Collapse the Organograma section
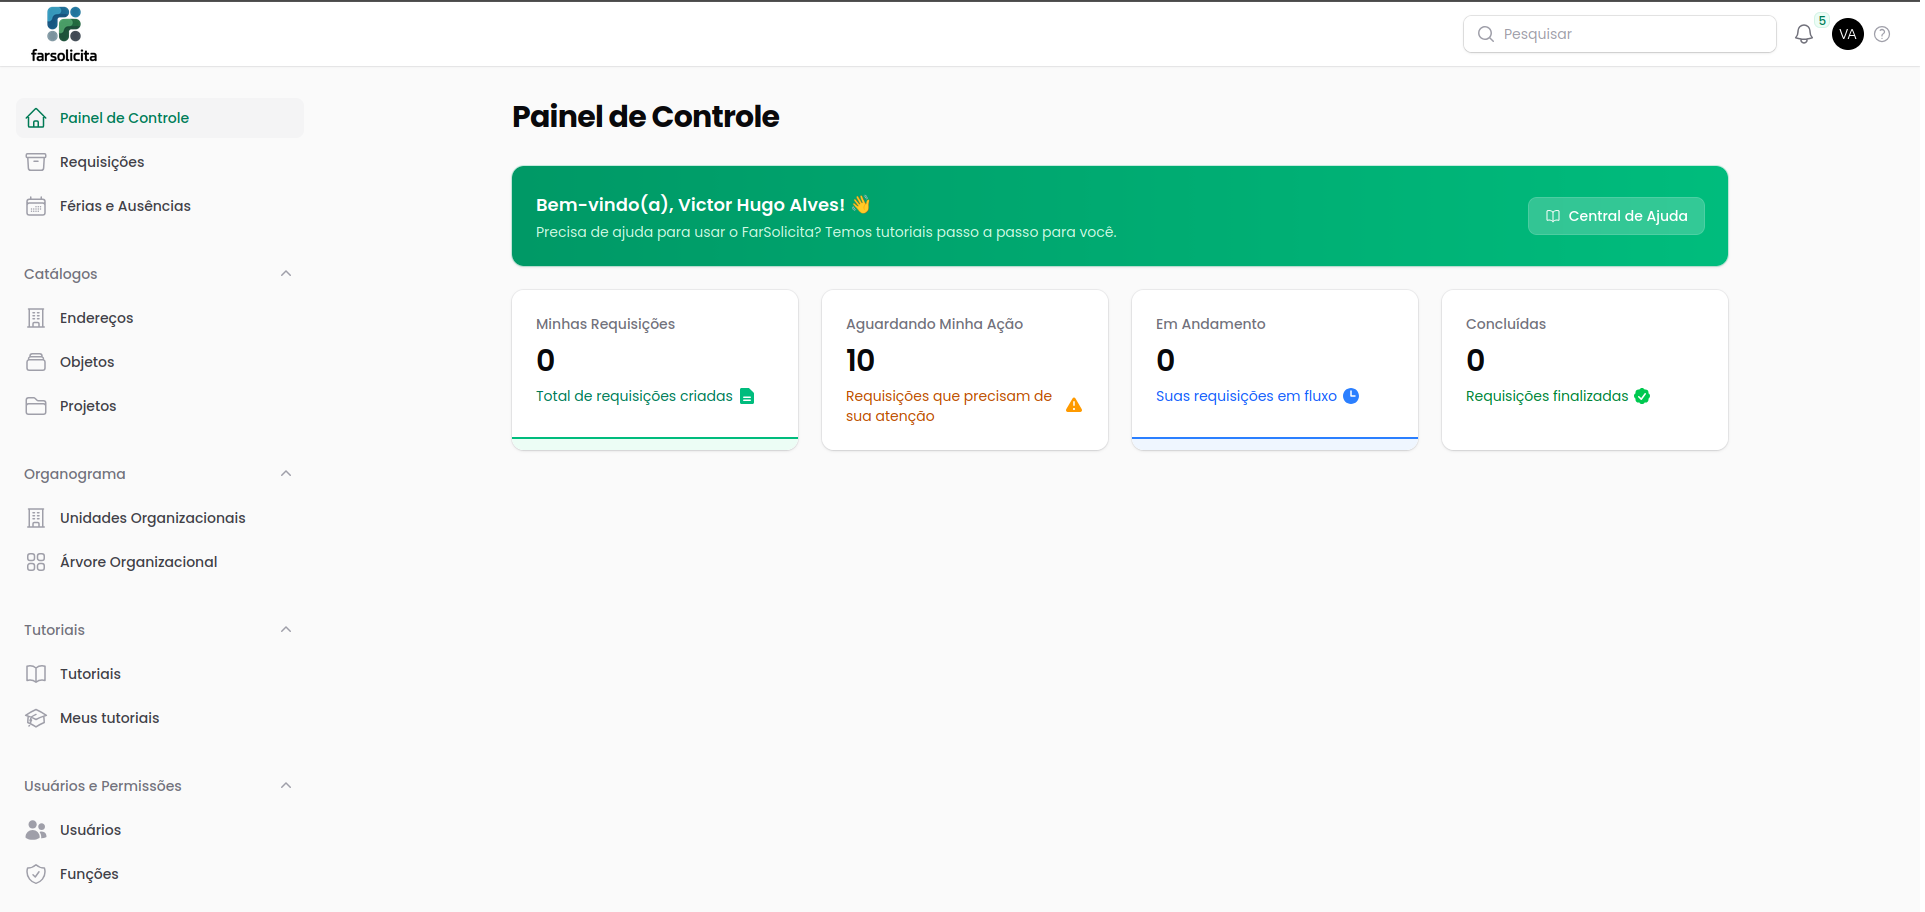The width and height of the screenshot is (1925, 912). tap(286, 474)
